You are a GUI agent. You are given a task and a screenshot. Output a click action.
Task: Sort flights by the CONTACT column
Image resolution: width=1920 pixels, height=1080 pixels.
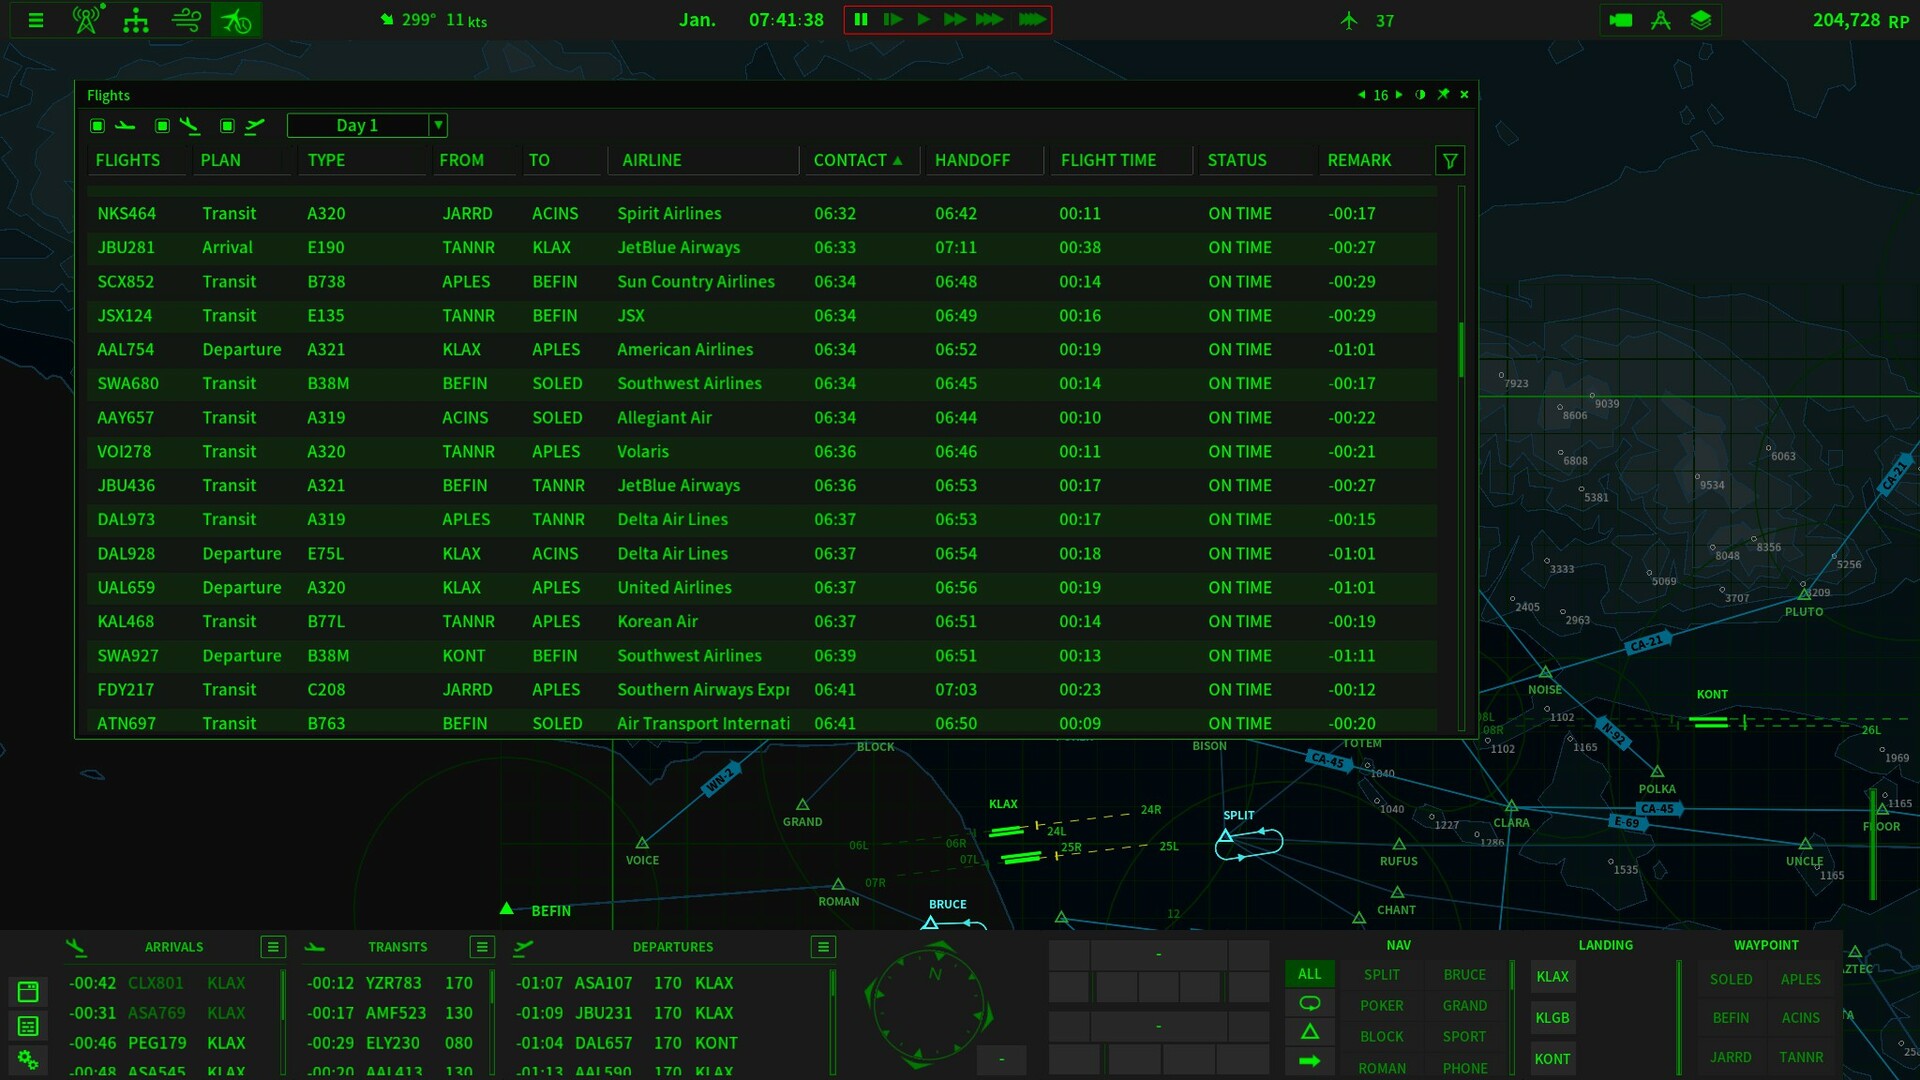852,160
